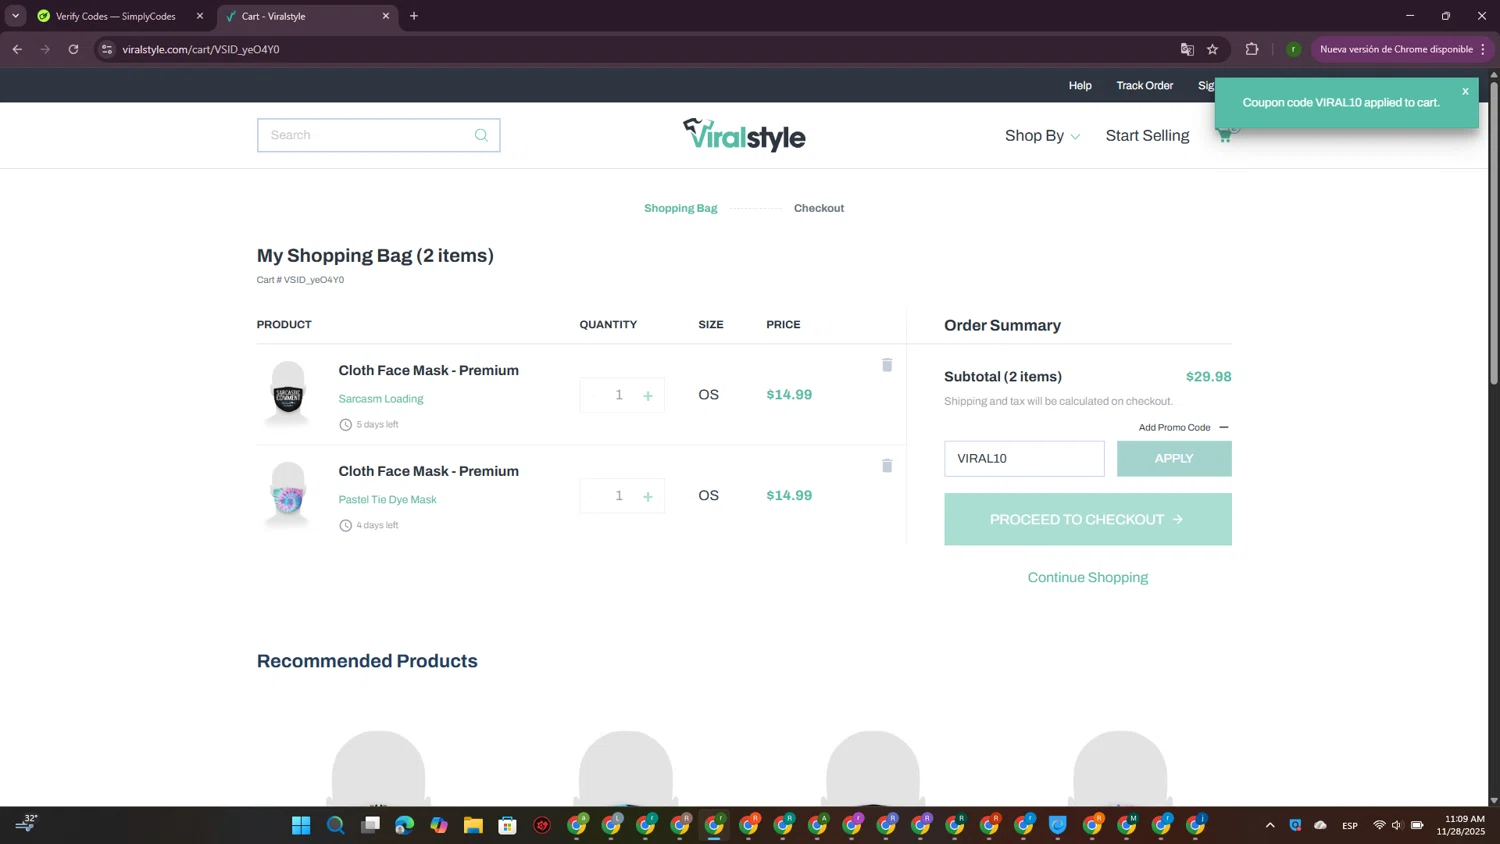
Task: Open OneDrive cloud tray icon
Action: (x=1320, y=825)
